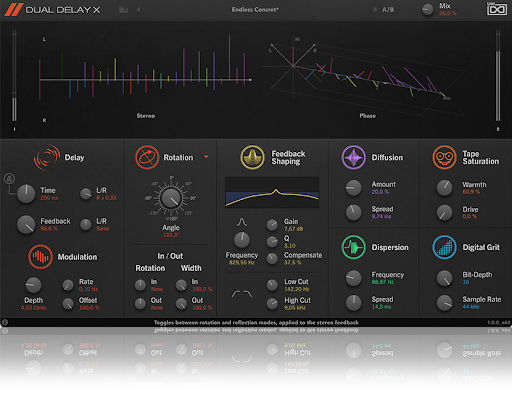Click the Dispersion Spread knob

(353, 303)
